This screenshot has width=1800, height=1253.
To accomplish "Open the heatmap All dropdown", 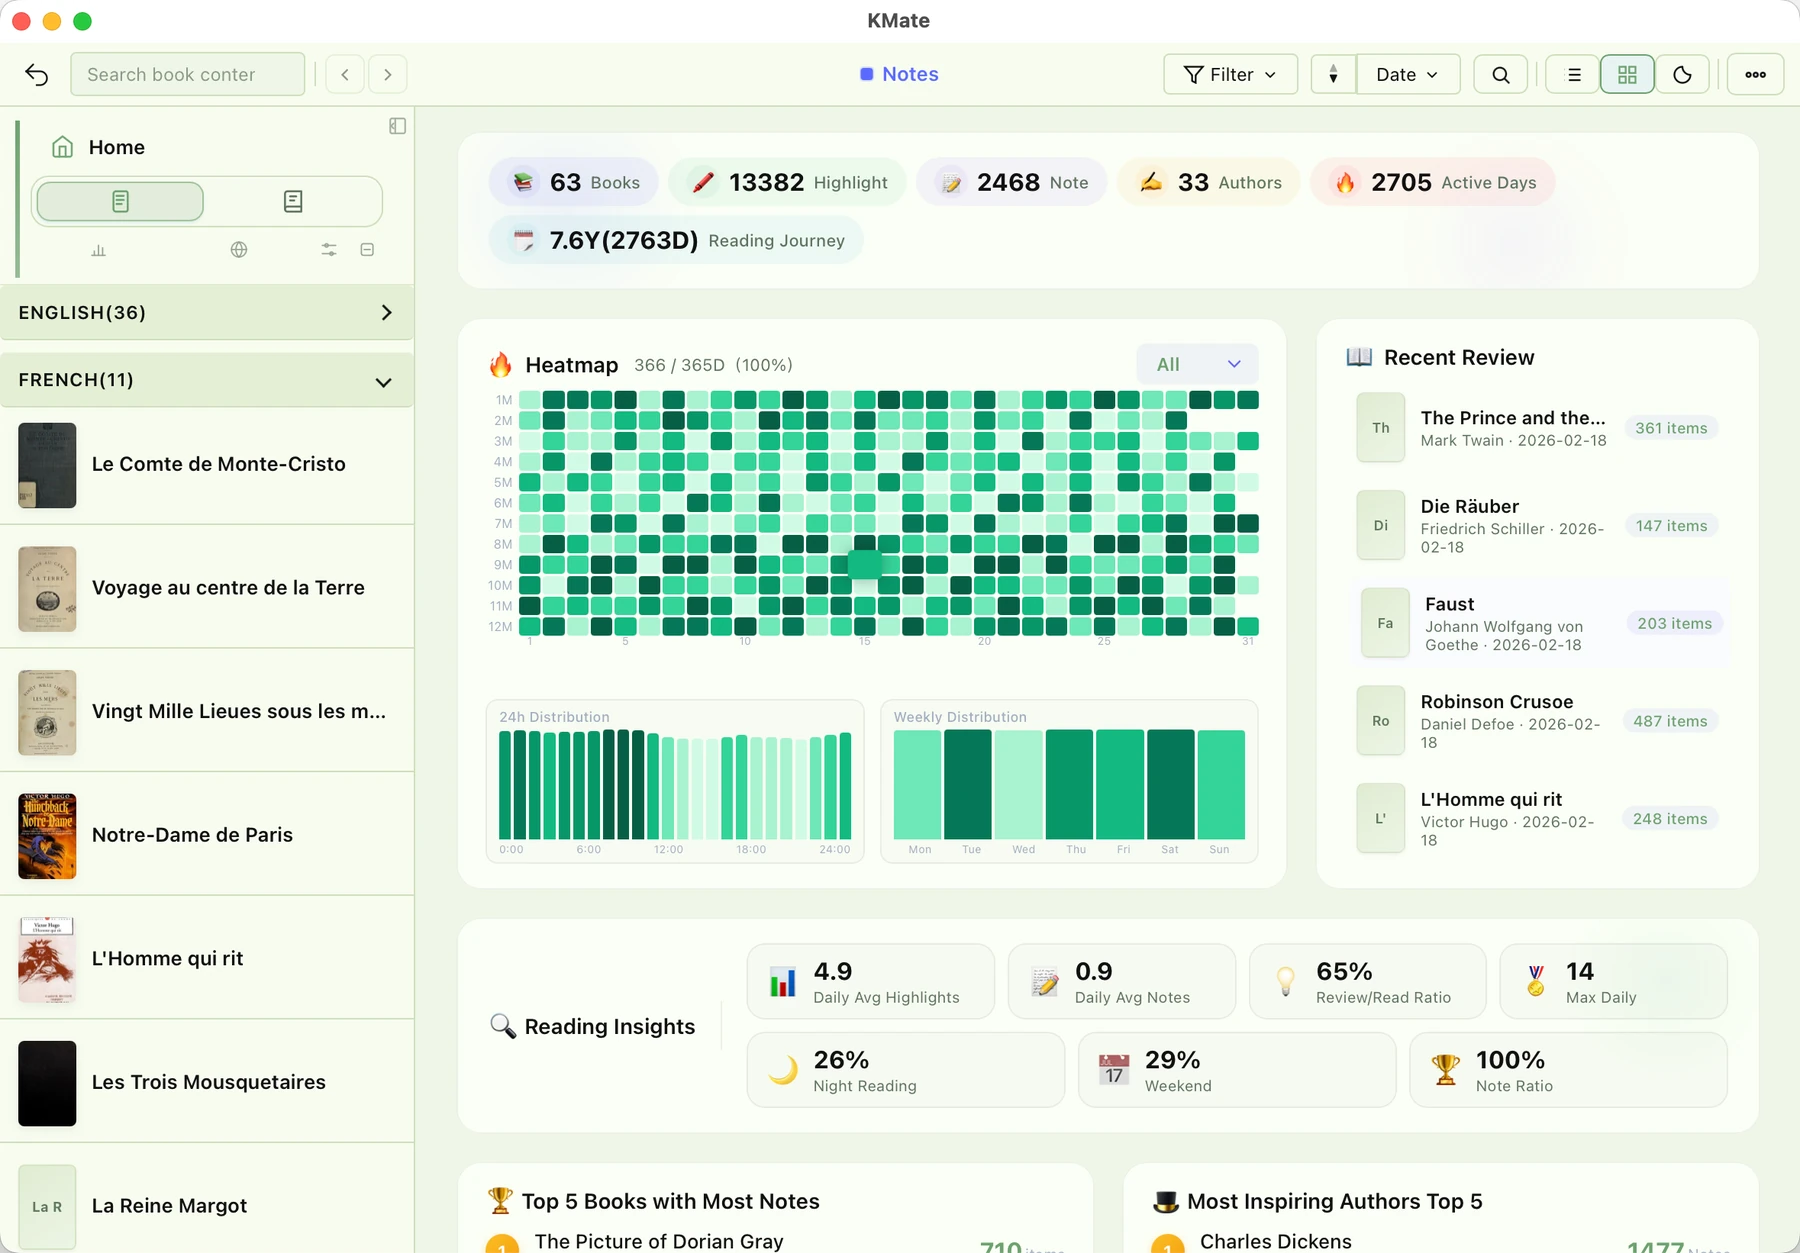I will coord(1197,364).
